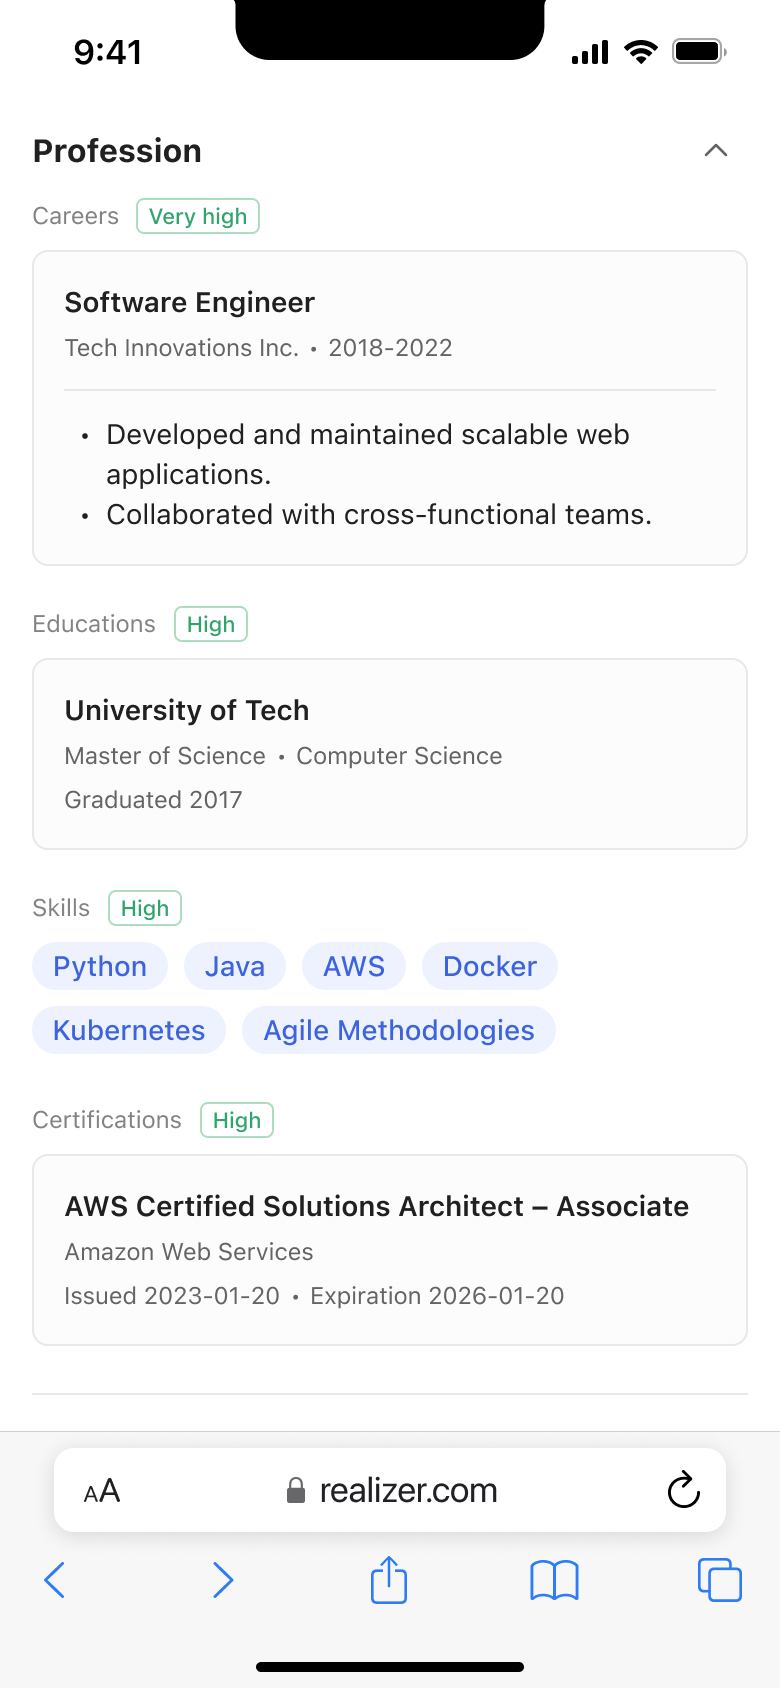Image resolution: width=780 pixels, height=1688 pixels.
Task: Open the tabs overview icon
Action: [x=719, y=1580]
